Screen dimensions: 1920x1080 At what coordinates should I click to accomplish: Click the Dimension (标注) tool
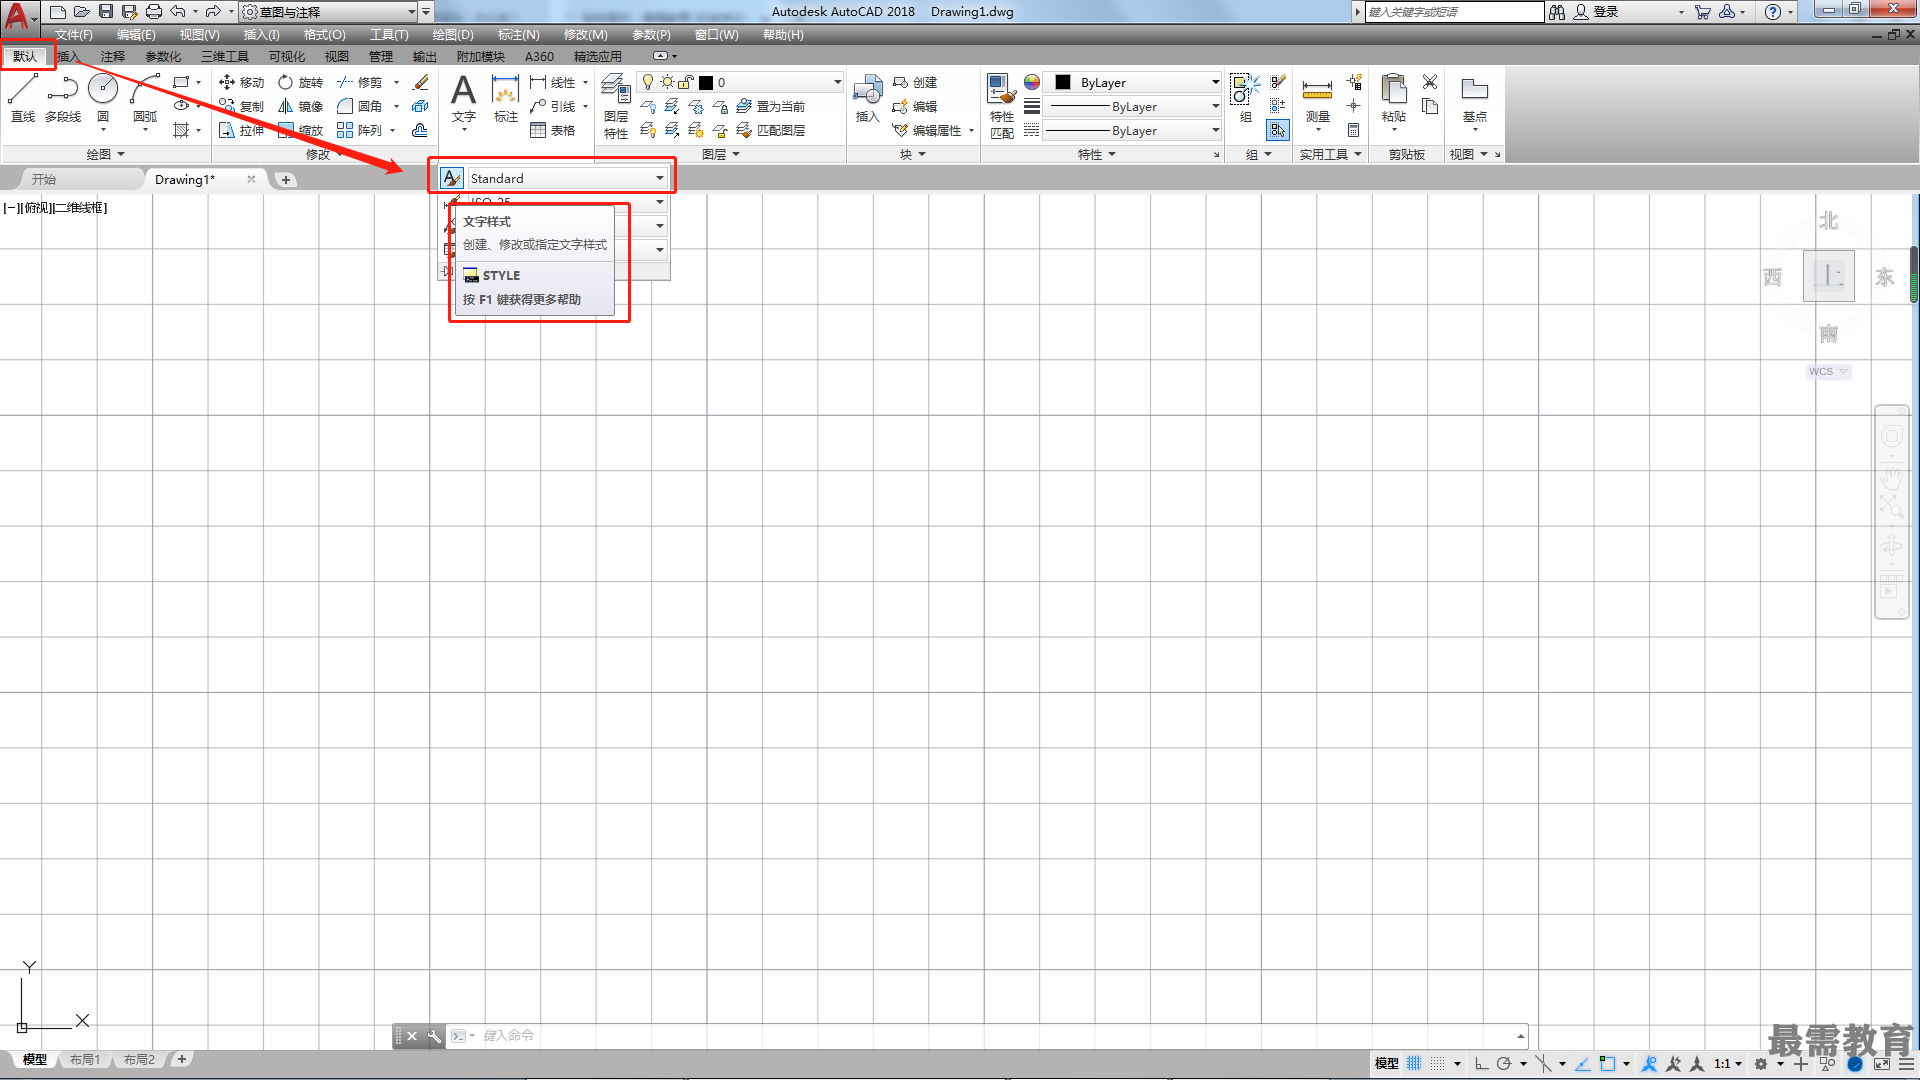click(506, 98)
